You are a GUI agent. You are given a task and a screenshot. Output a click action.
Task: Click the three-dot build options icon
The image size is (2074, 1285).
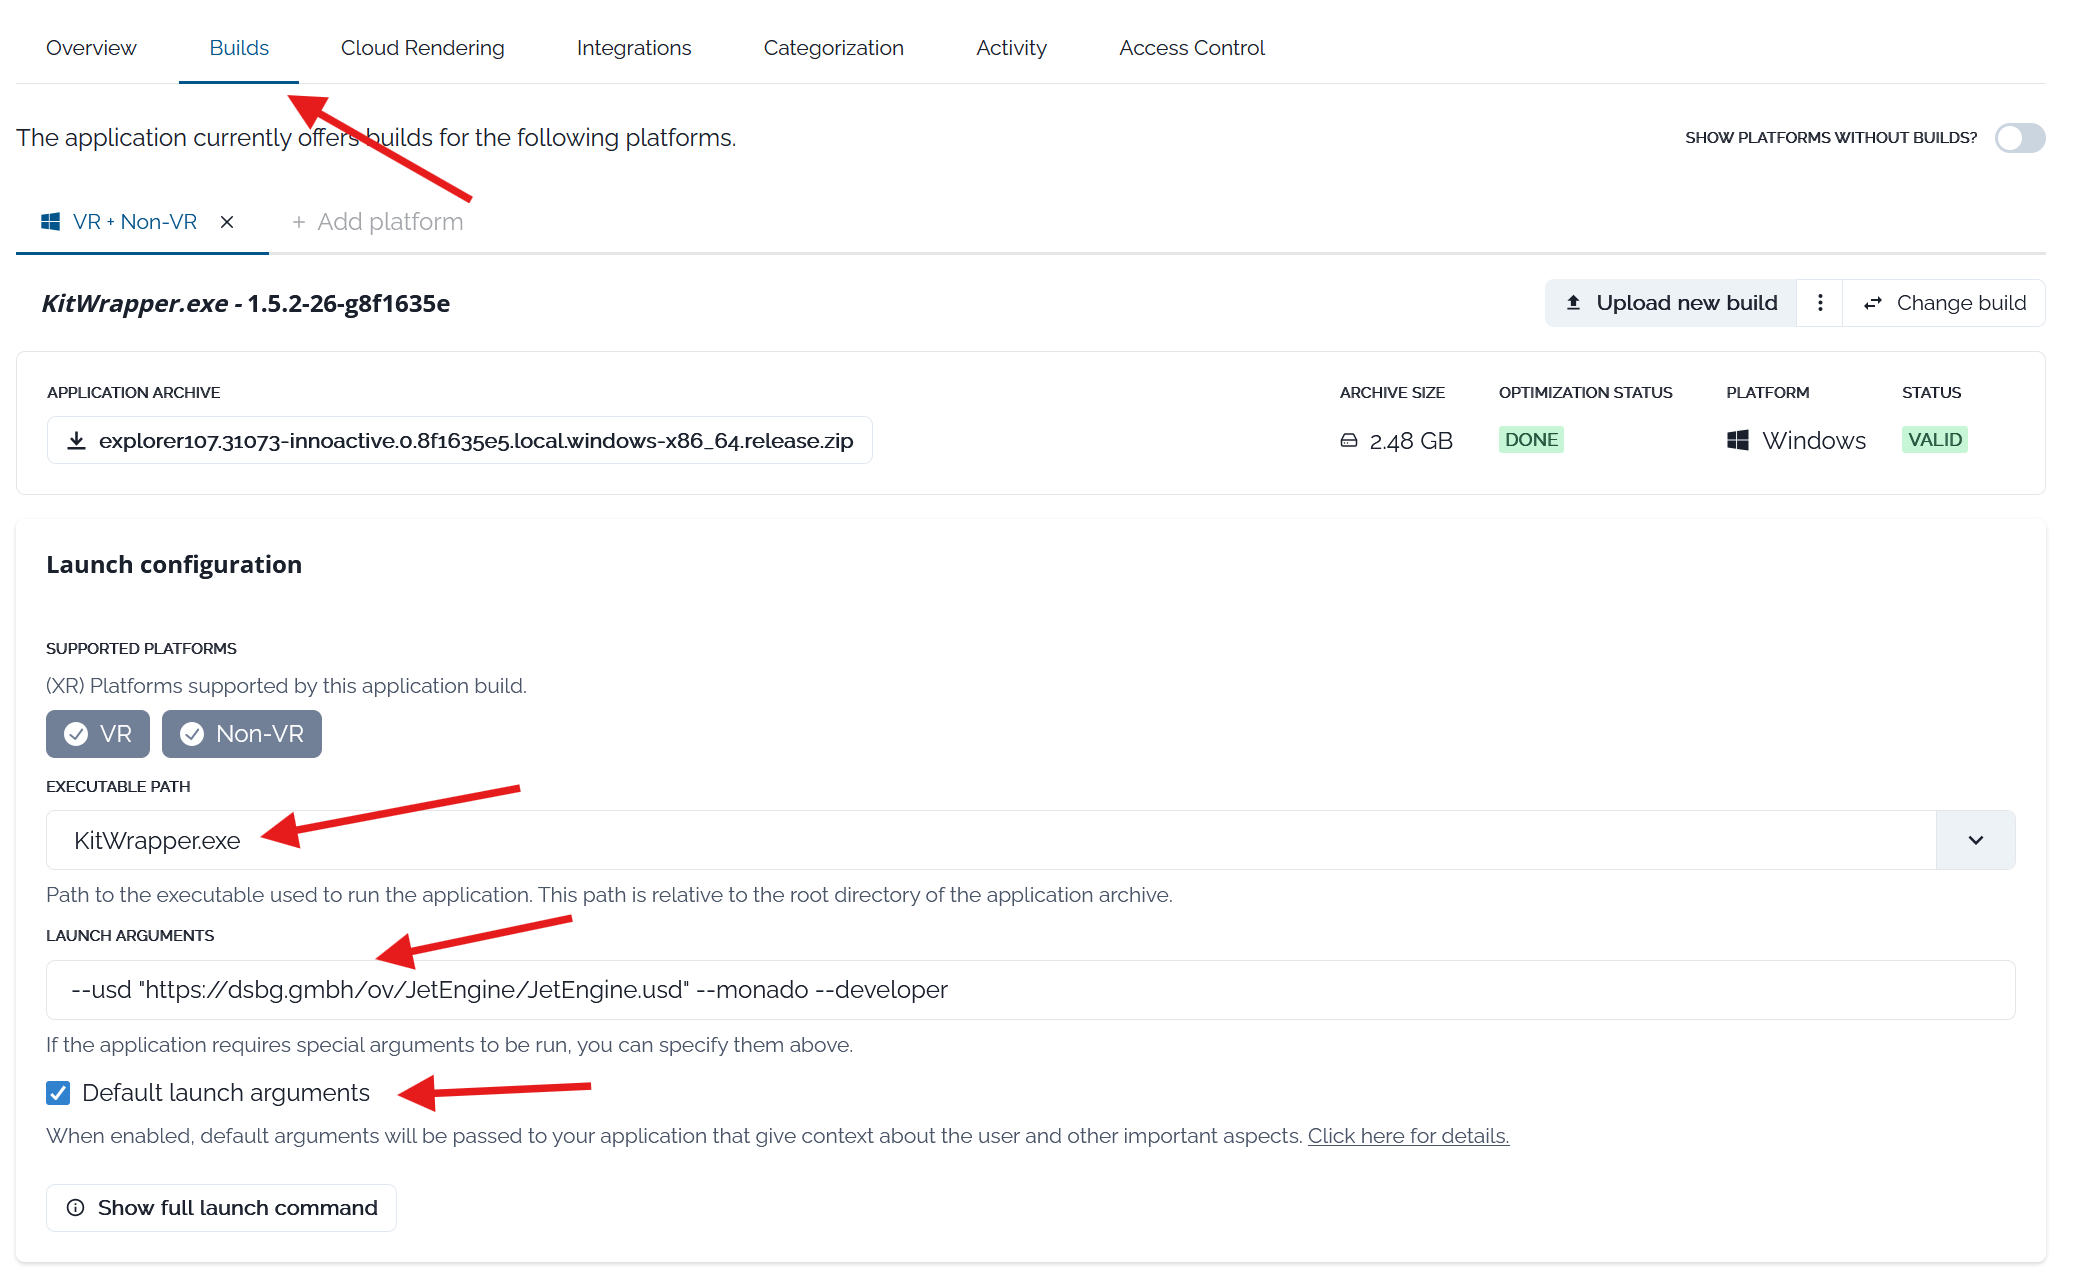tap(1820, 303)
